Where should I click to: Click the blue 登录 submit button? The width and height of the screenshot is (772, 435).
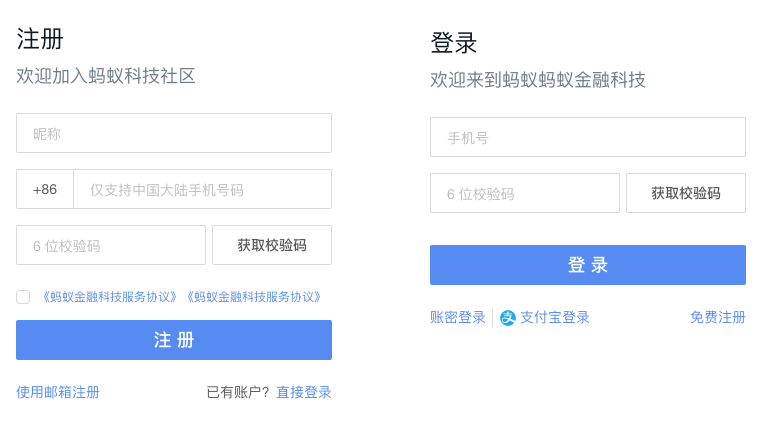(588, 265)
